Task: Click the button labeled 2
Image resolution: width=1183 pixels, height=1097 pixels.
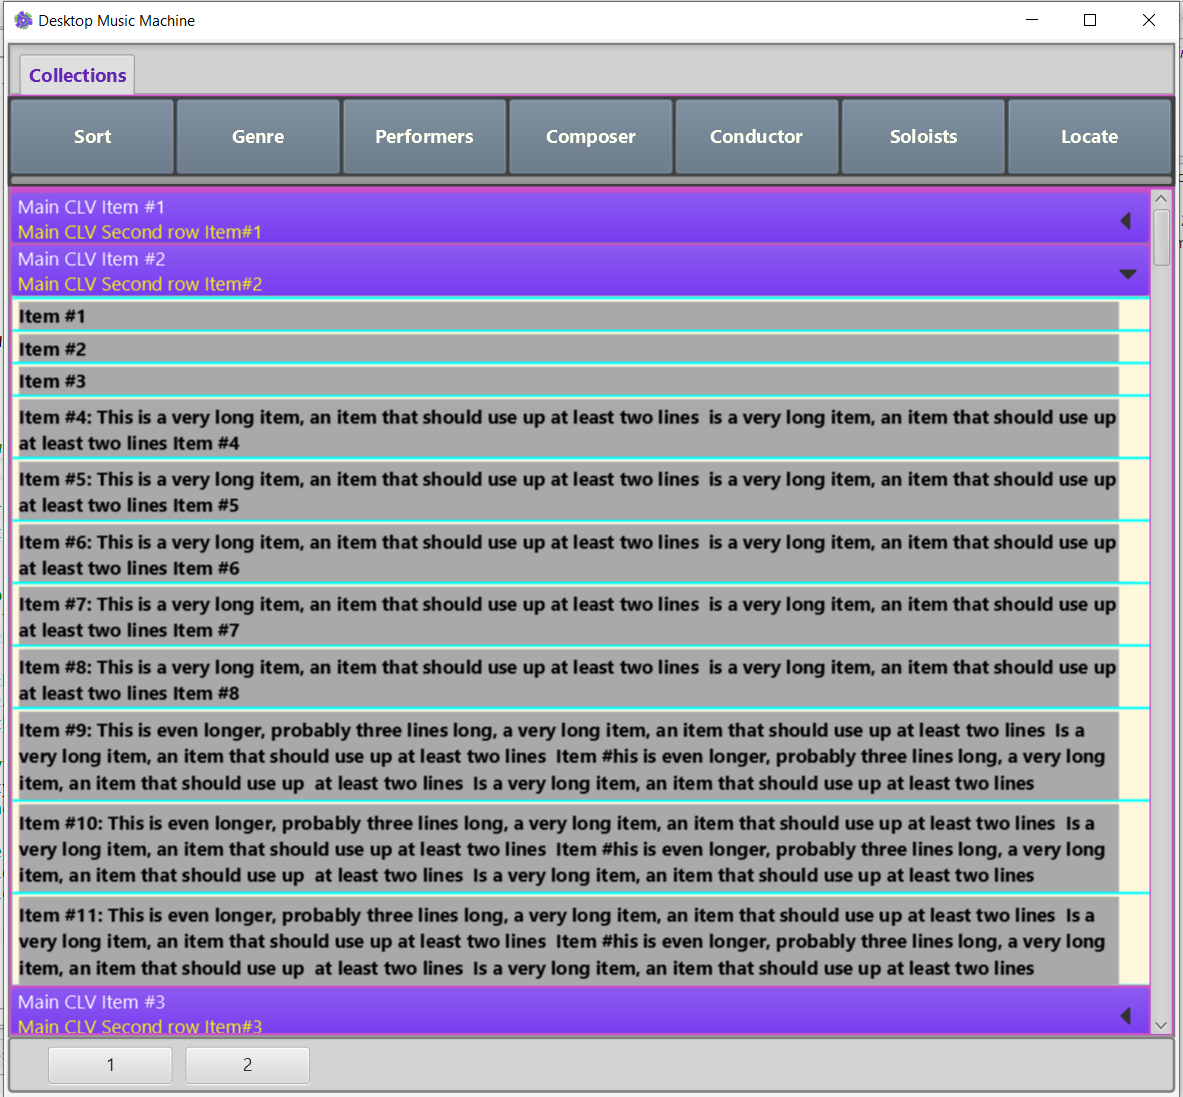Action: (247, 1065)
